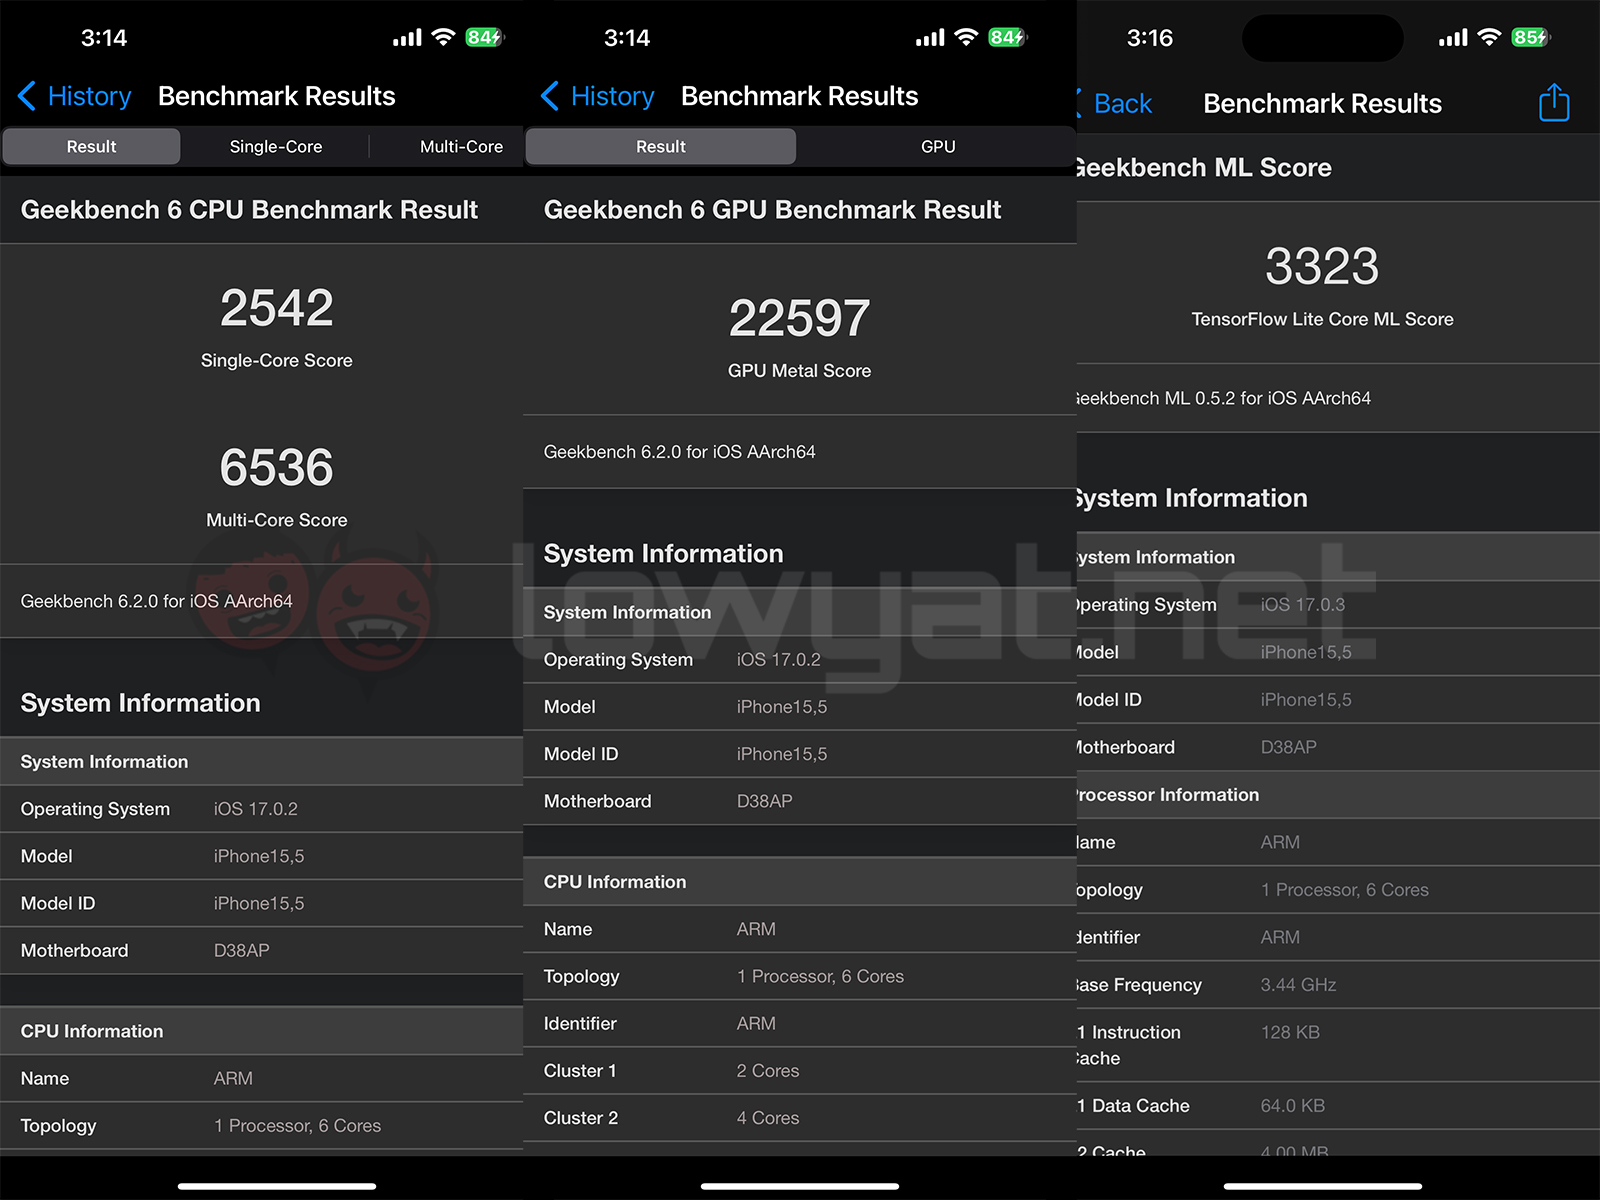Image resolution: width=1600 pixels, height=1200 pixels.
Task: Tap Motherboard D38AP row in GPU screen
Action: coord(800,801)
